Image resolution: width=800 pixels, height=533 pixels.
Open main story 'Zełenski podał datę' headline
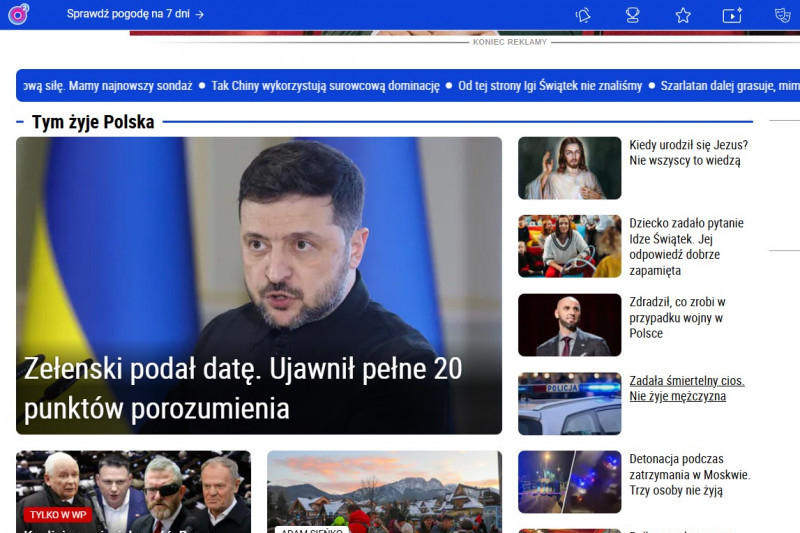point(243,388)
